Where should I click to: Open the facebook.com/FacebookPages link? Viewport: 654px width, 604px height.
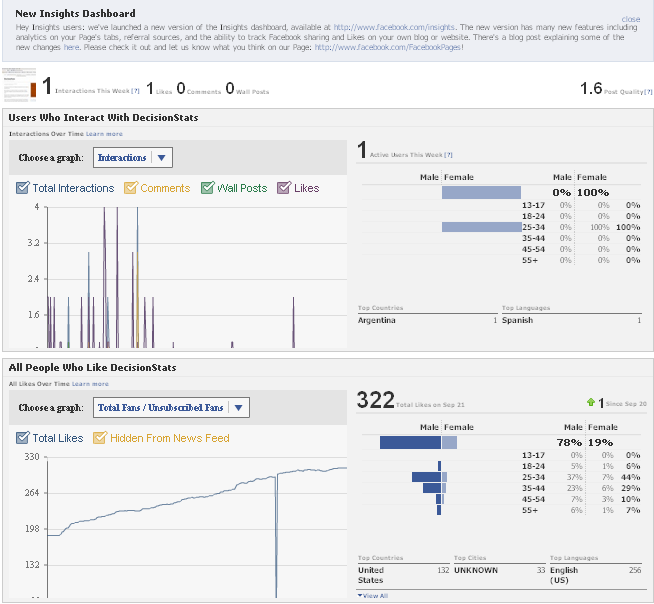pyautogui.click(x=387, y=47)
